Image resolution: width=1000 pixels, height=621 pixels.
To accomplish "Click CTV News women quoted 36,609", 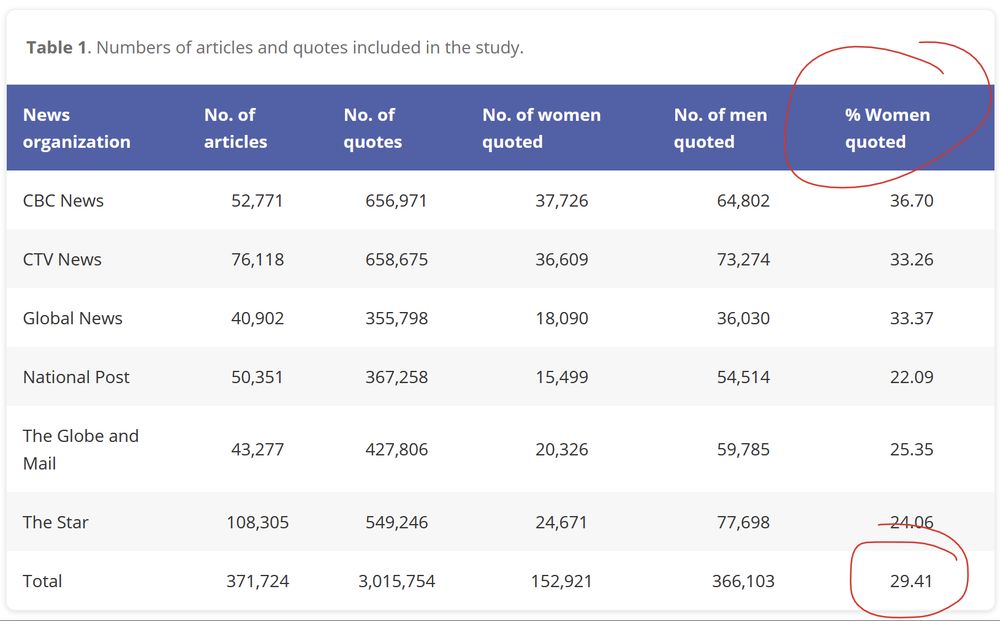I will [x=562, y=259].
